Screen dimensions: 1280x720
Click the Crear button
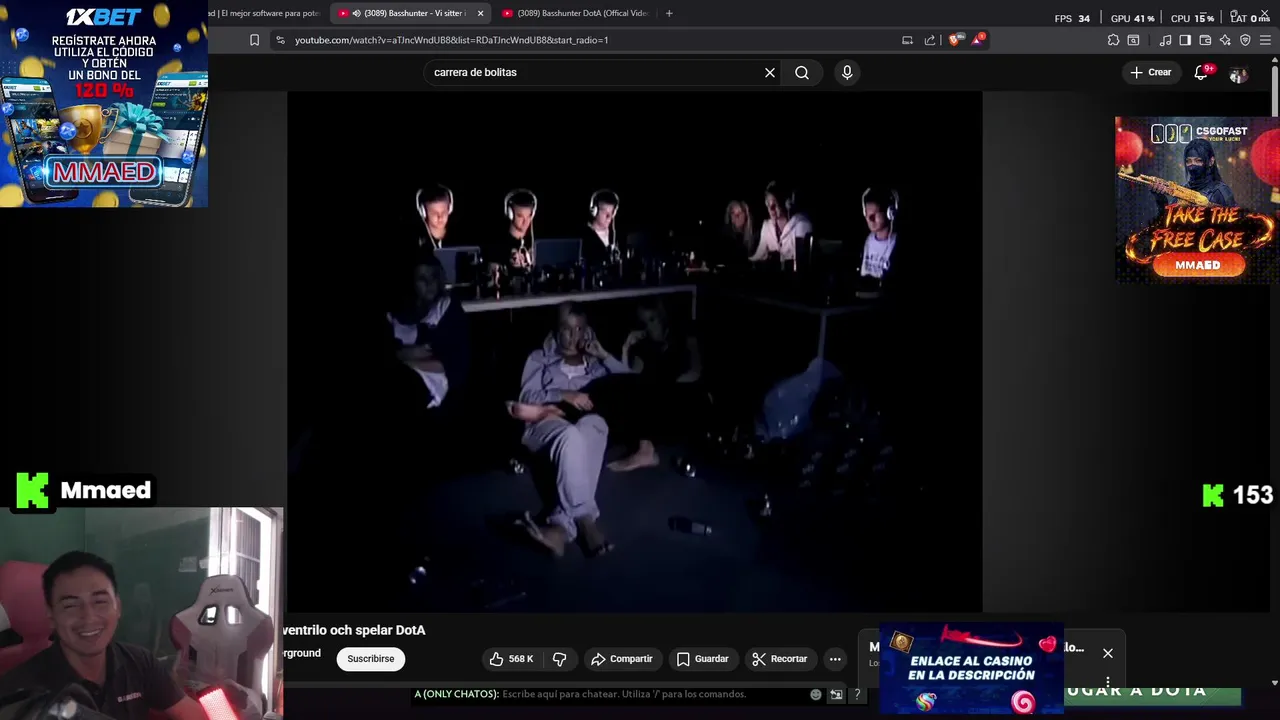[1150, 72]
